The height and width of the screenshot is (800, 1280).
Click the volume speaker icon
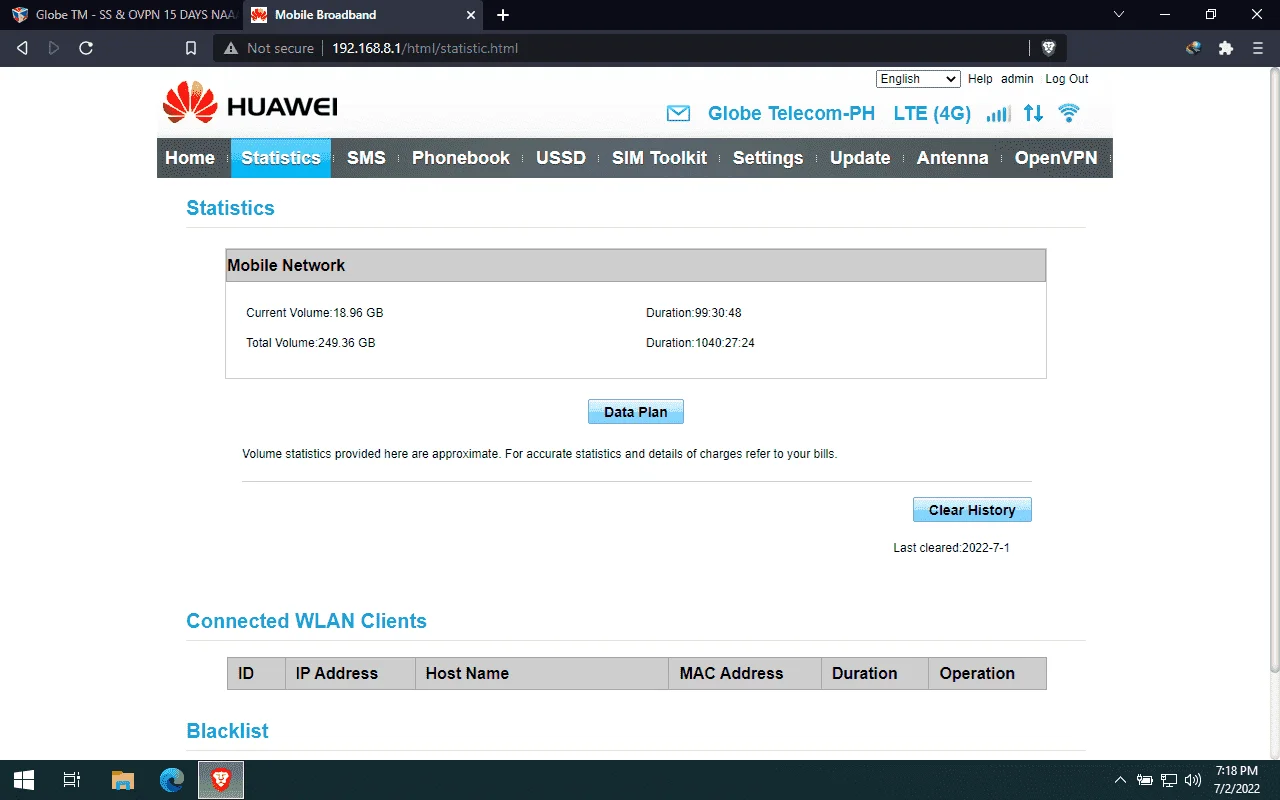pos(1193,780)
